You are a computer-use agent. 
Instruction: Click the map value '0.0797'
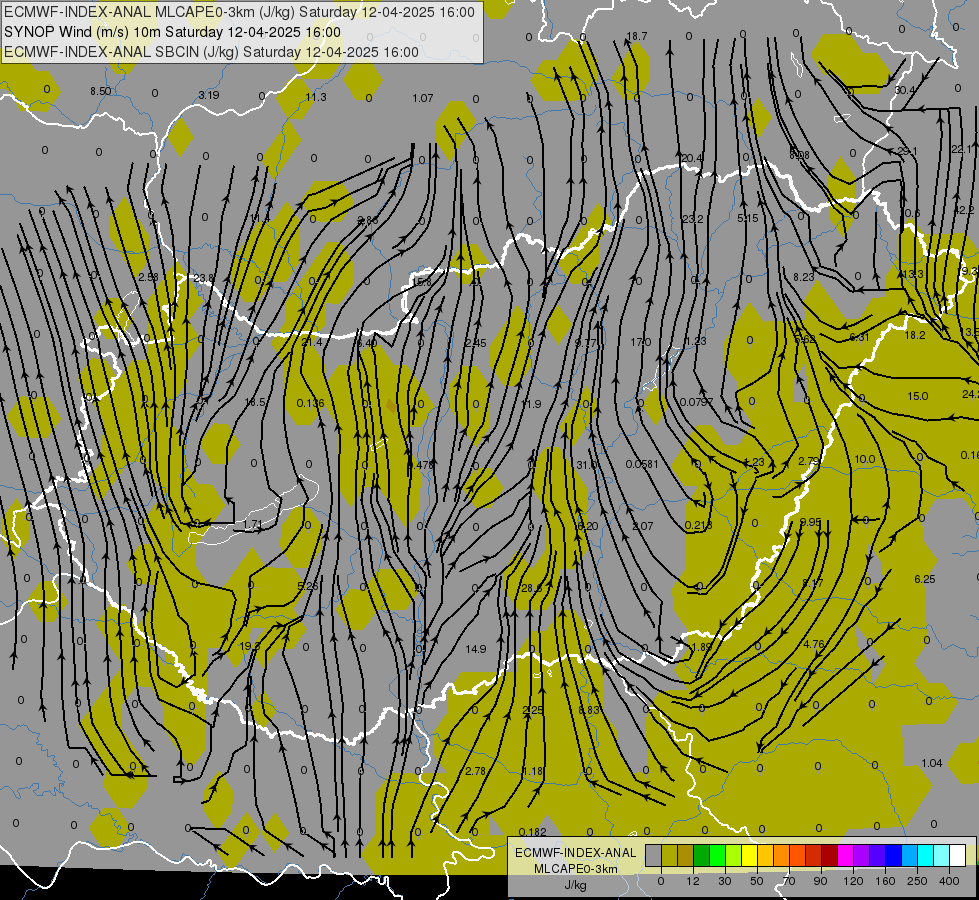(x=696, y=402)
